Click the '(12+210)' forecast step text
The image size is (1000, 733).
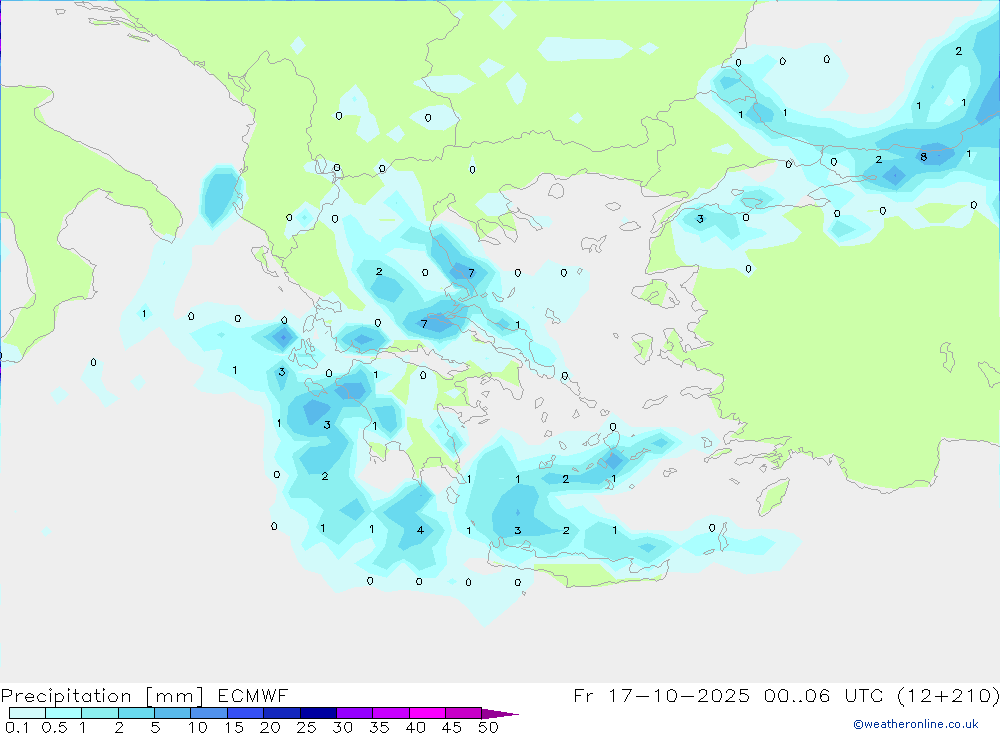pyautogui.click(x=948, y=695)
